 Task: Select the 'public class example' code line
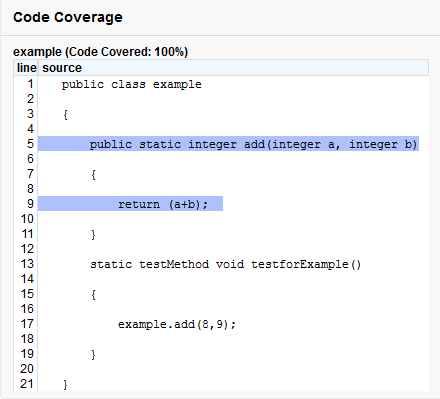coord(131,84)
